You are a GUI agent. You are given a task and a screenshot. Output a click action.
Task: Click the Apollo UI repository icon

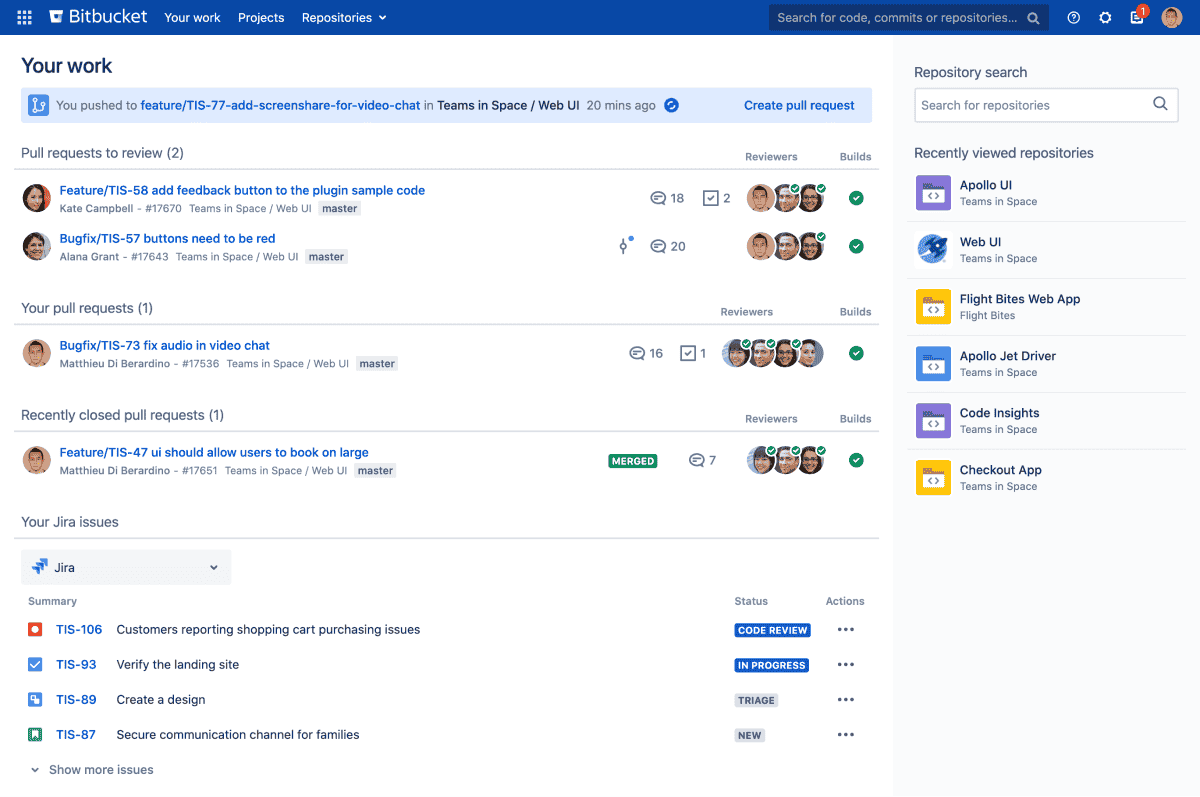933,193
